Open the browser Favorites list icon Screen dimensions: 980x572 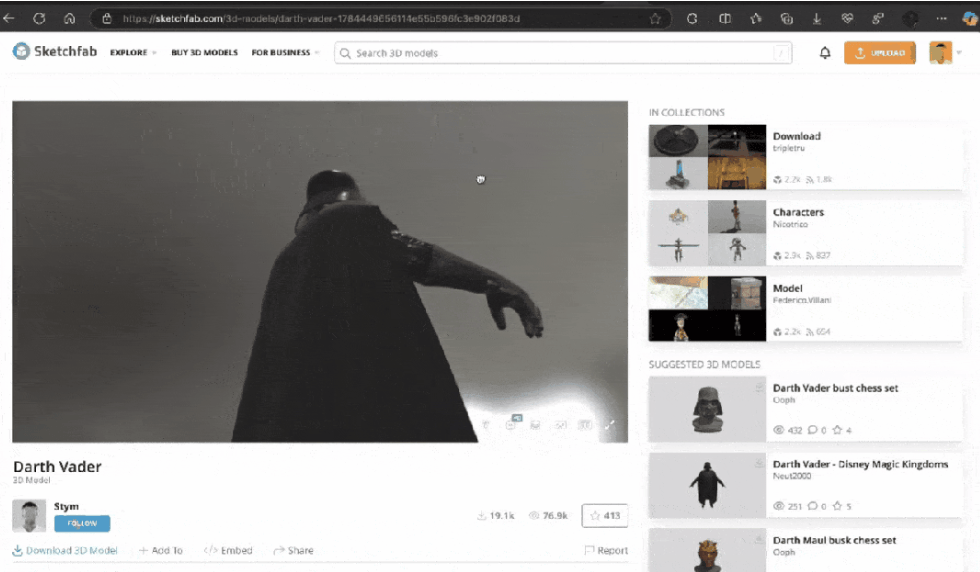tap(756, 19)
